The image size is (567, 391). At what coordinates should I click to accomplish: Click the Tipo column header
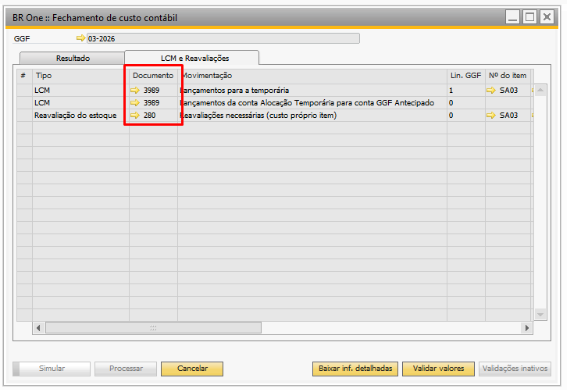(x=81, y=76)
